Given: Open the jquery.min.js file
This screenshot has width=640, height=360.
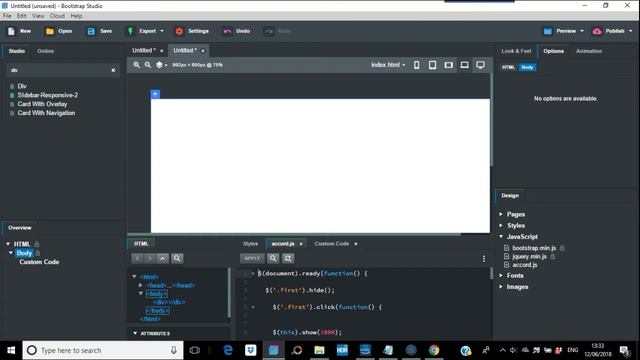Looking at the screenshot, I should [x=529, y=256].
